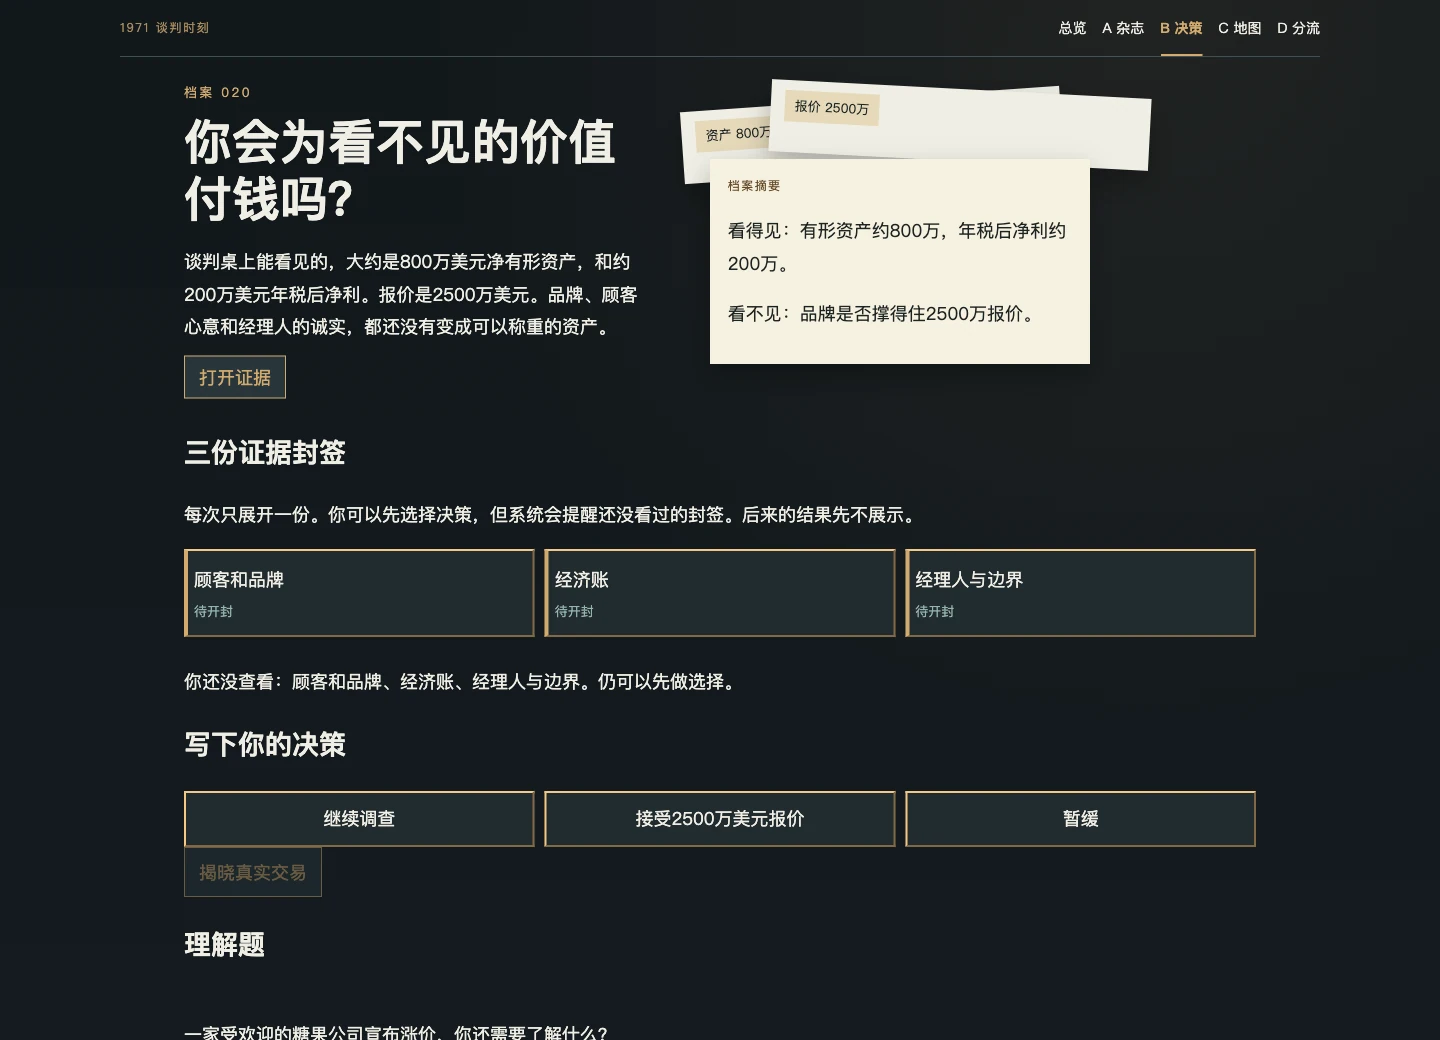1440x1040 pixels.
Task: Expand the 经理人与边界 evidence seal
Action: click(x=1081, y=593)
